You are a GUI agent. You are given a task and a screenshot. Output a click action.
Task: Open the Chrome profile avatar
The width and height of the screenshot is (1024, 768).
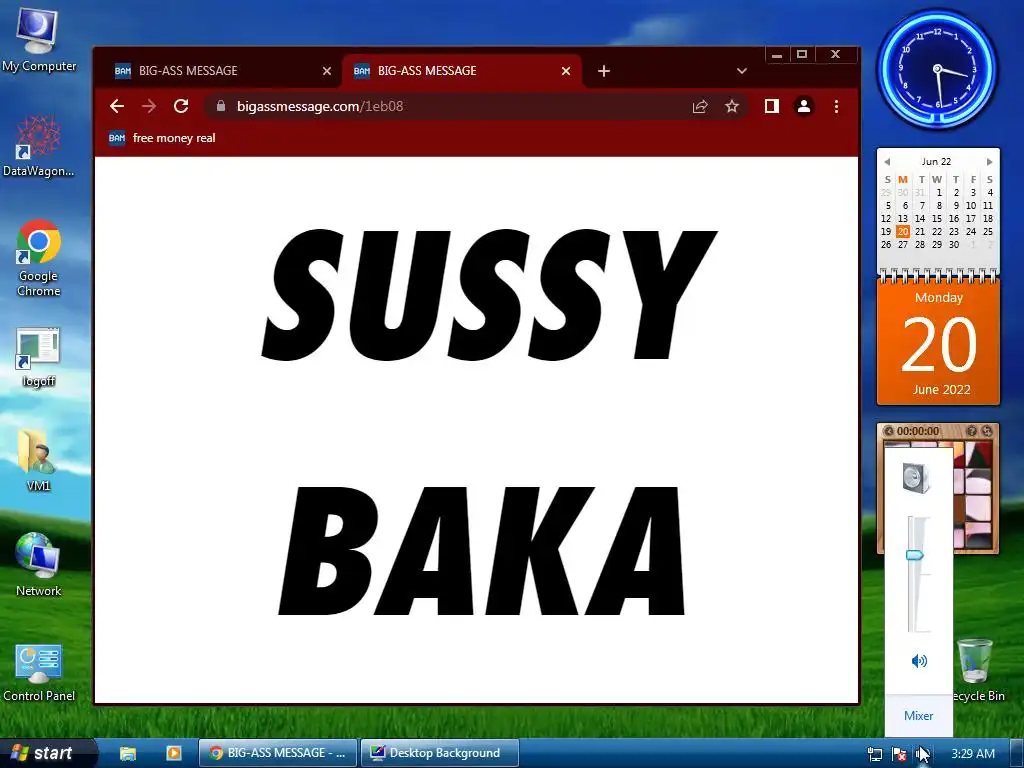(x=804, y=106)
